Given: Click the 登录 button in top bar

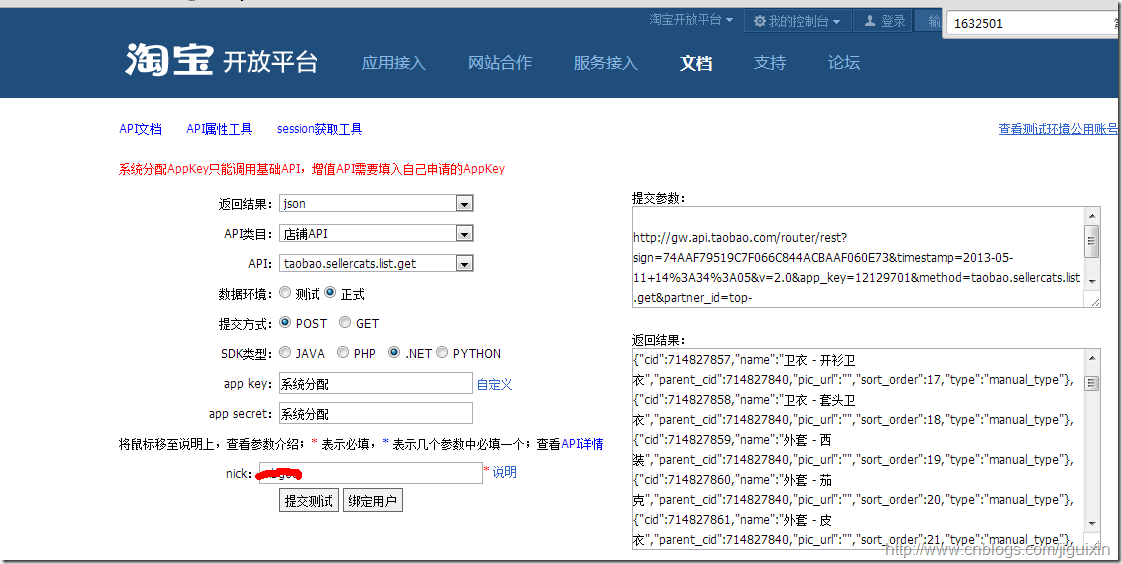Looking at the screenshot, I should click(885, 21).
